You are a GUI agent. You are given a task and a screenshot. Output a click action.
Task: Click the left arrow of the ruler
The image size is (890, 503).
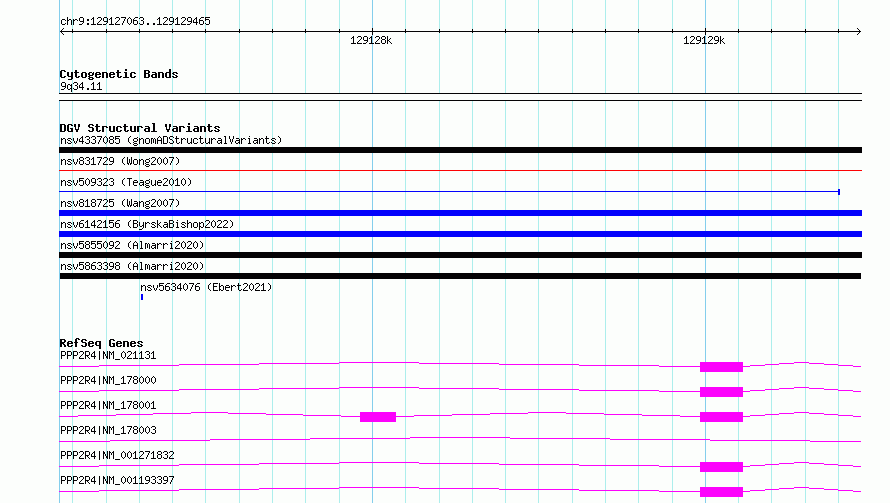[63, 32]
